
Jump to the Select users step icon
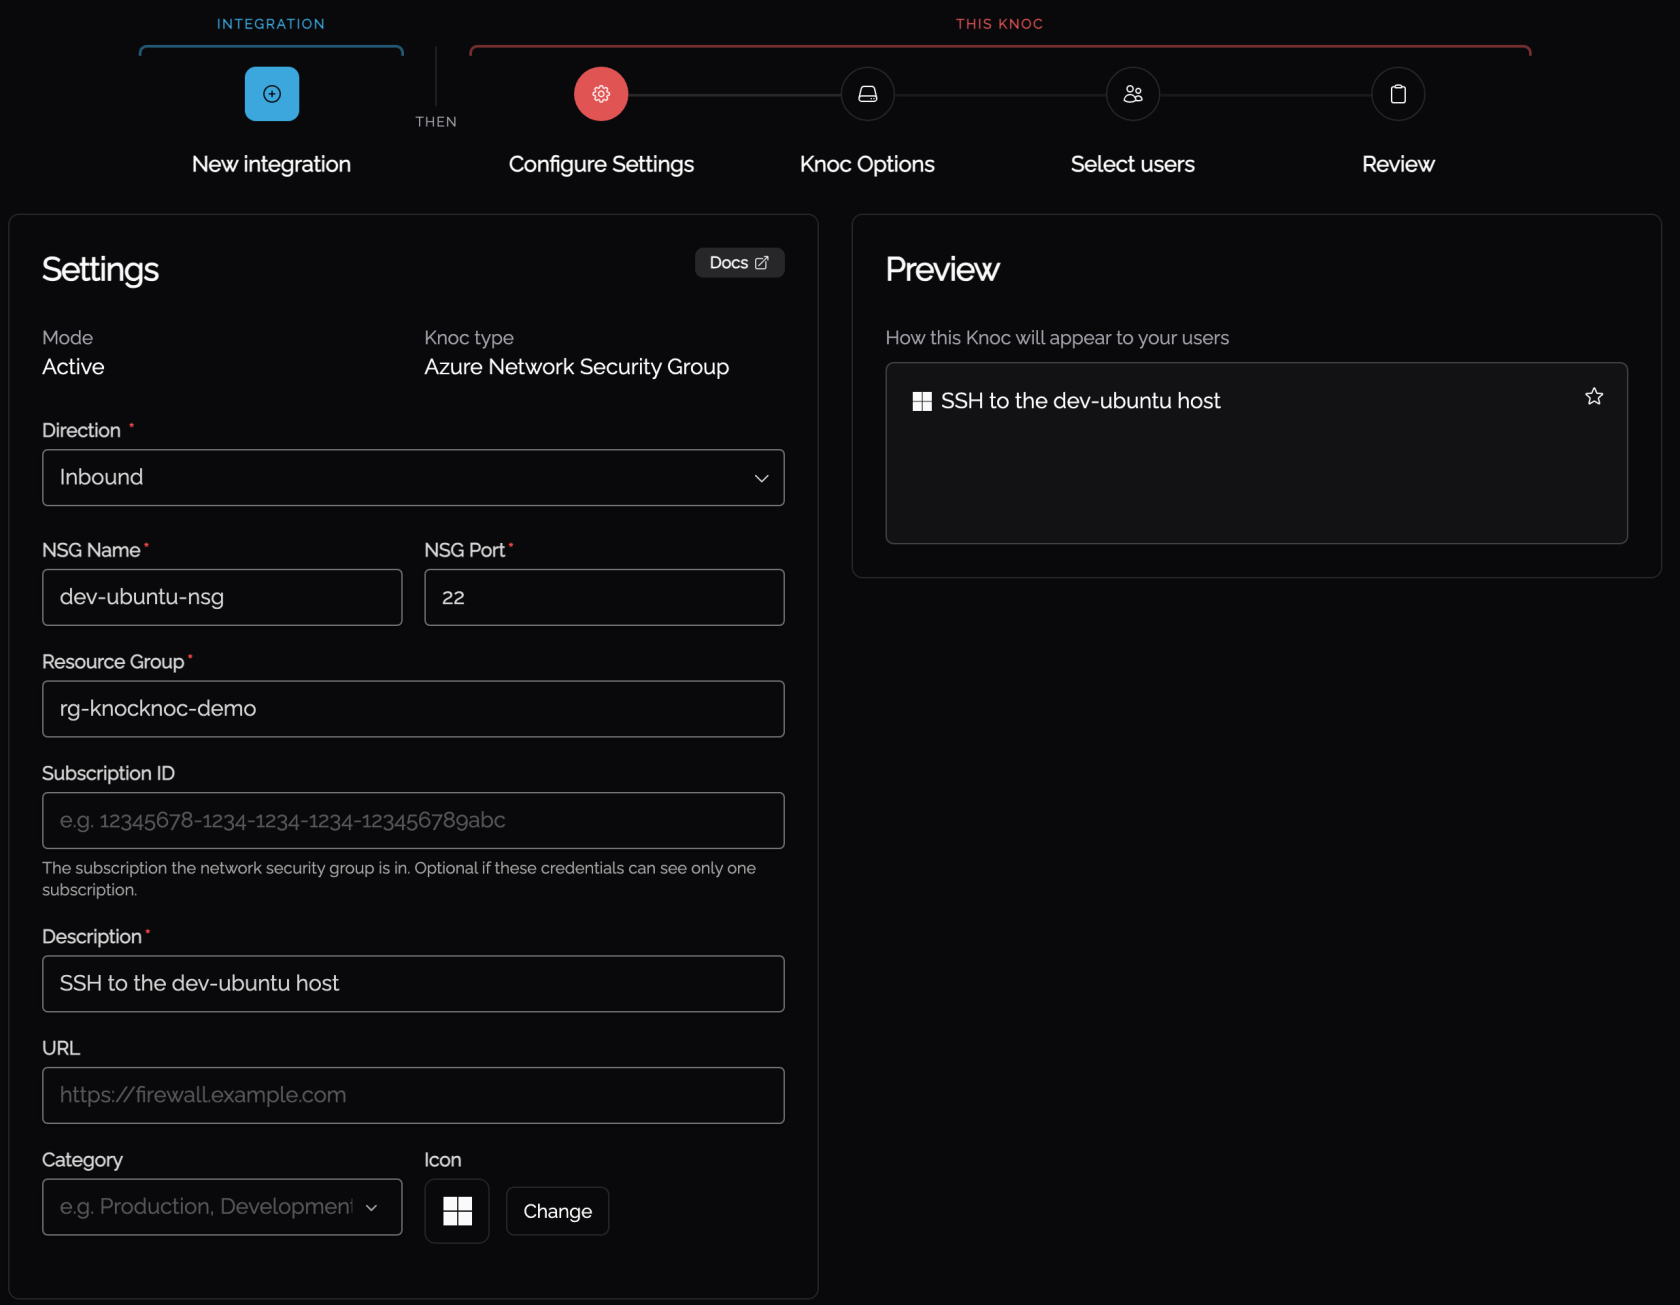pos(1133,94)
